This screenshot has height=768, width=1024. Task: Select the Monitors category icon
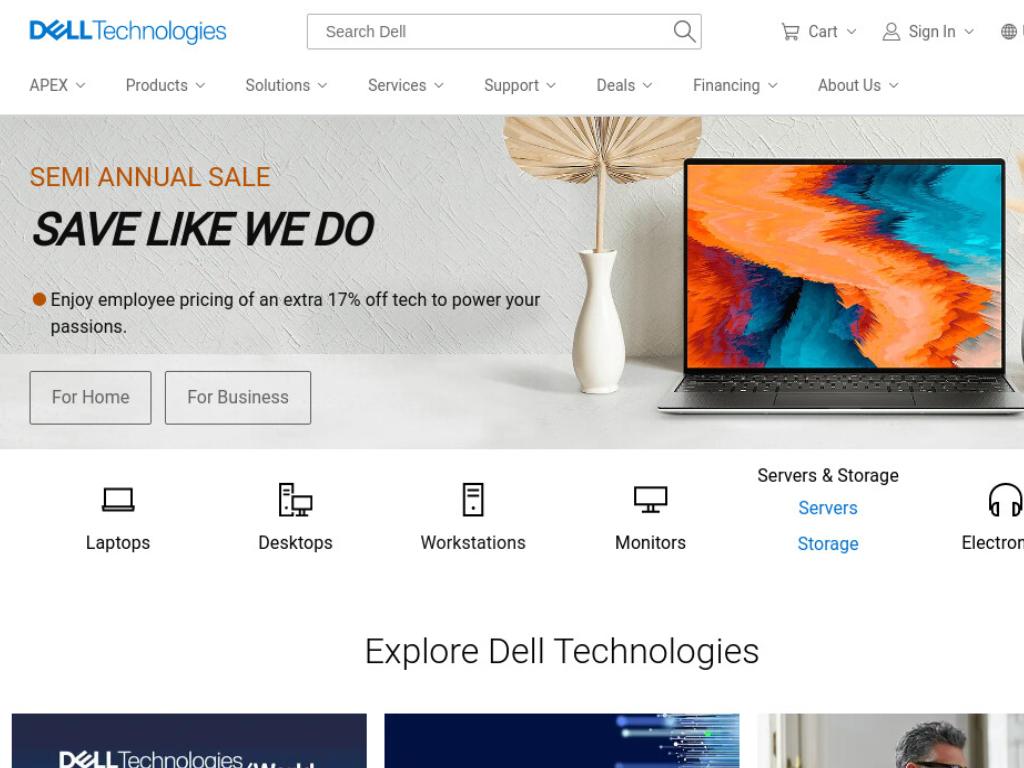pyautogui.click(x=650, y=500)
